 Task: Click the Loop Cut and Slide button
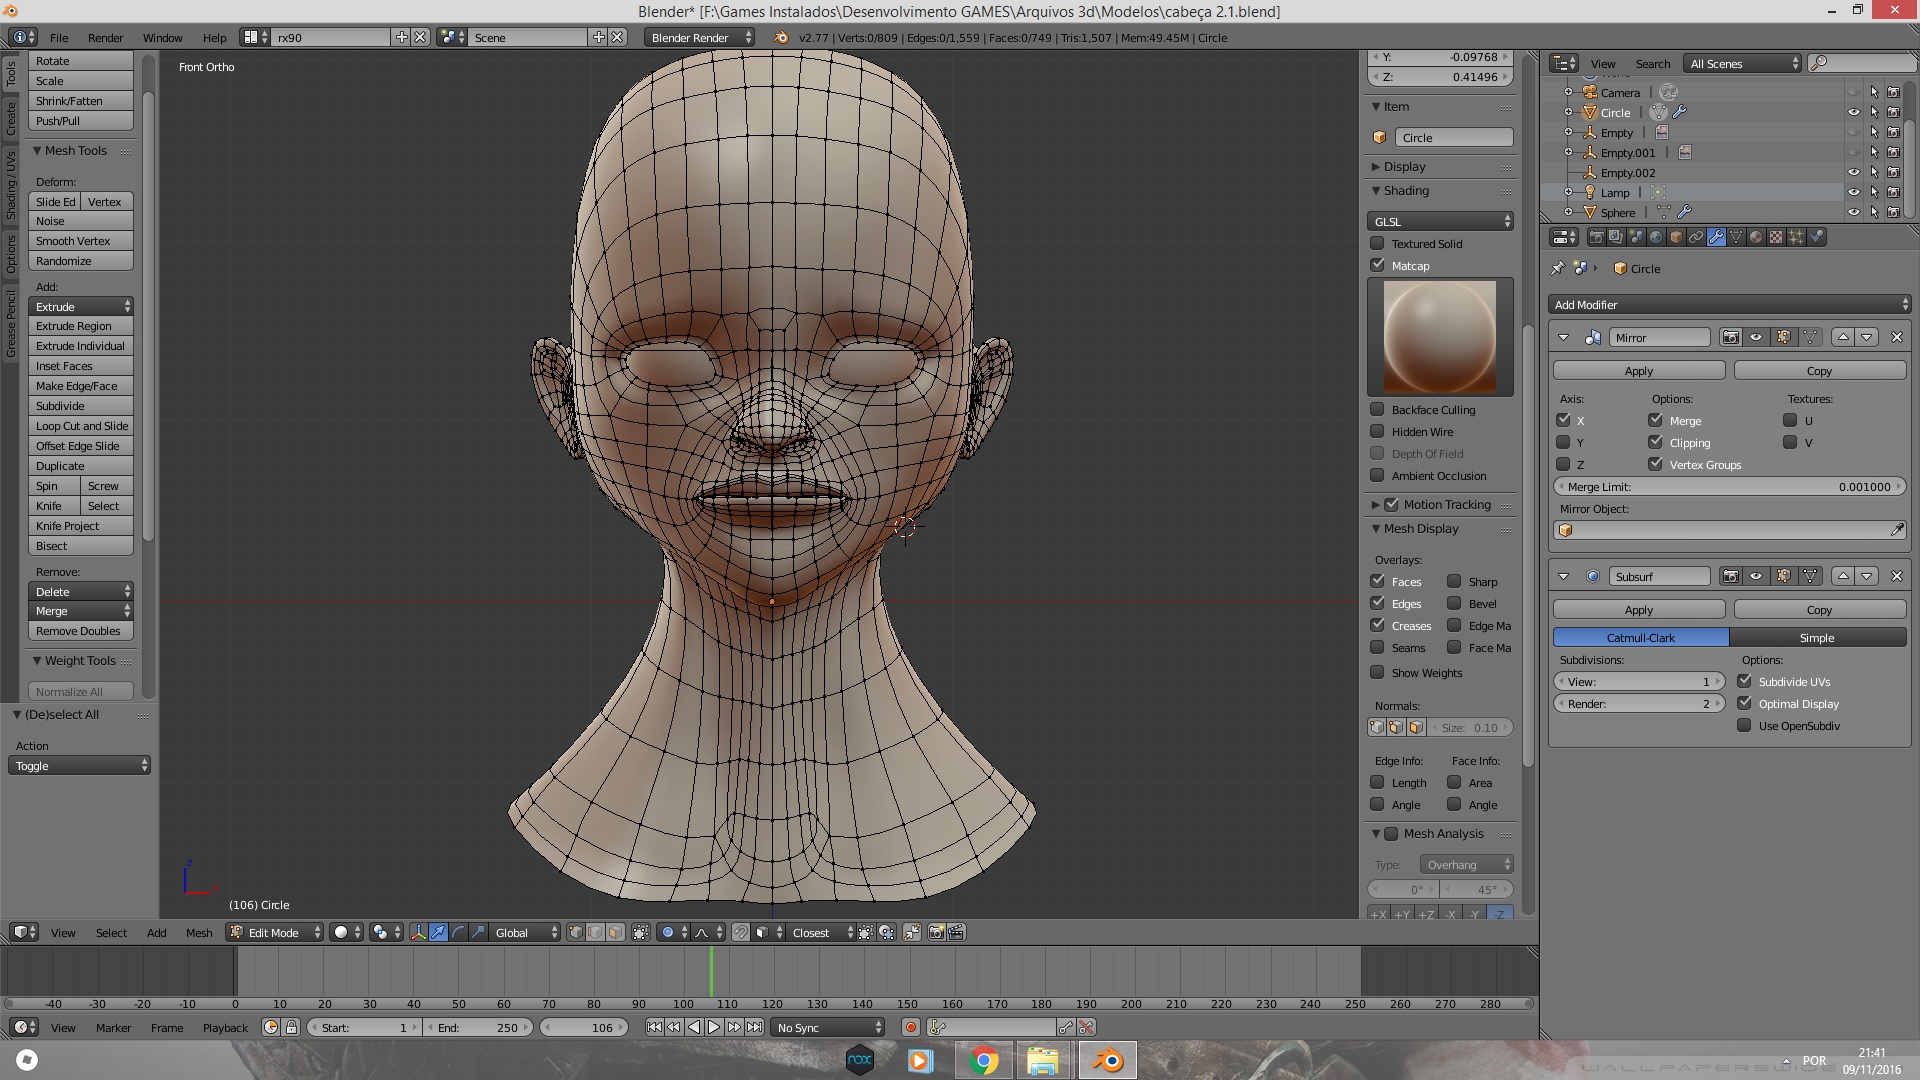[x=81, y=426]
